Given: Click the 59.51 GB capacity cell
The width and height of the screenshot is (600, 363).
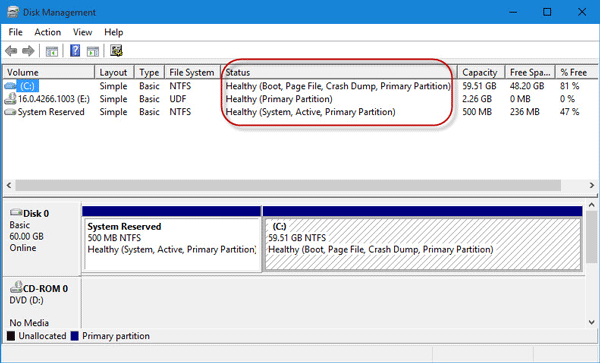Looking at the screenshot, I should (x=479, y=86).
